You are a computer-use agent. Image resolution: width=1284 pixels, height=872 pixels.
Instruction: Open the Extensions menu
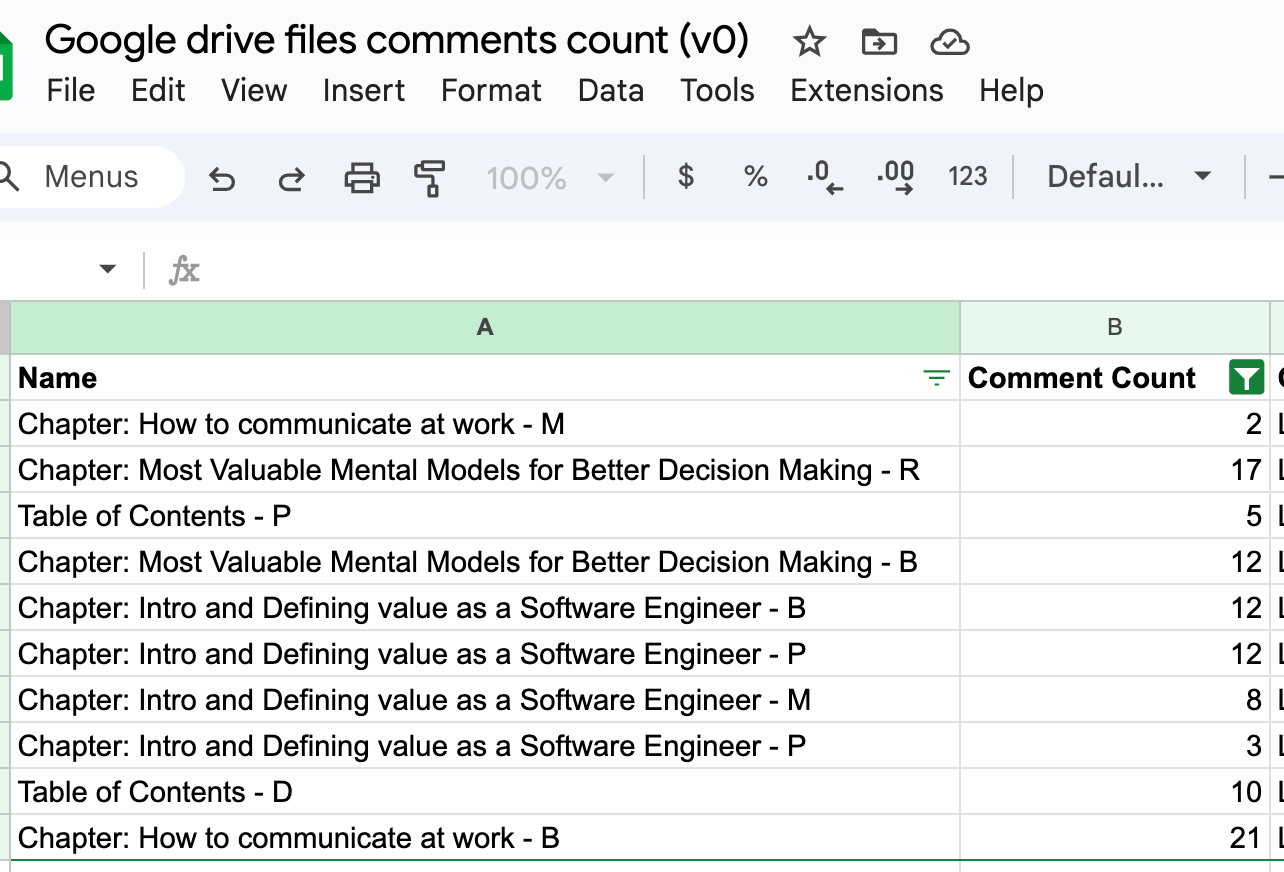pyautogui.click(x=866, y=90)
